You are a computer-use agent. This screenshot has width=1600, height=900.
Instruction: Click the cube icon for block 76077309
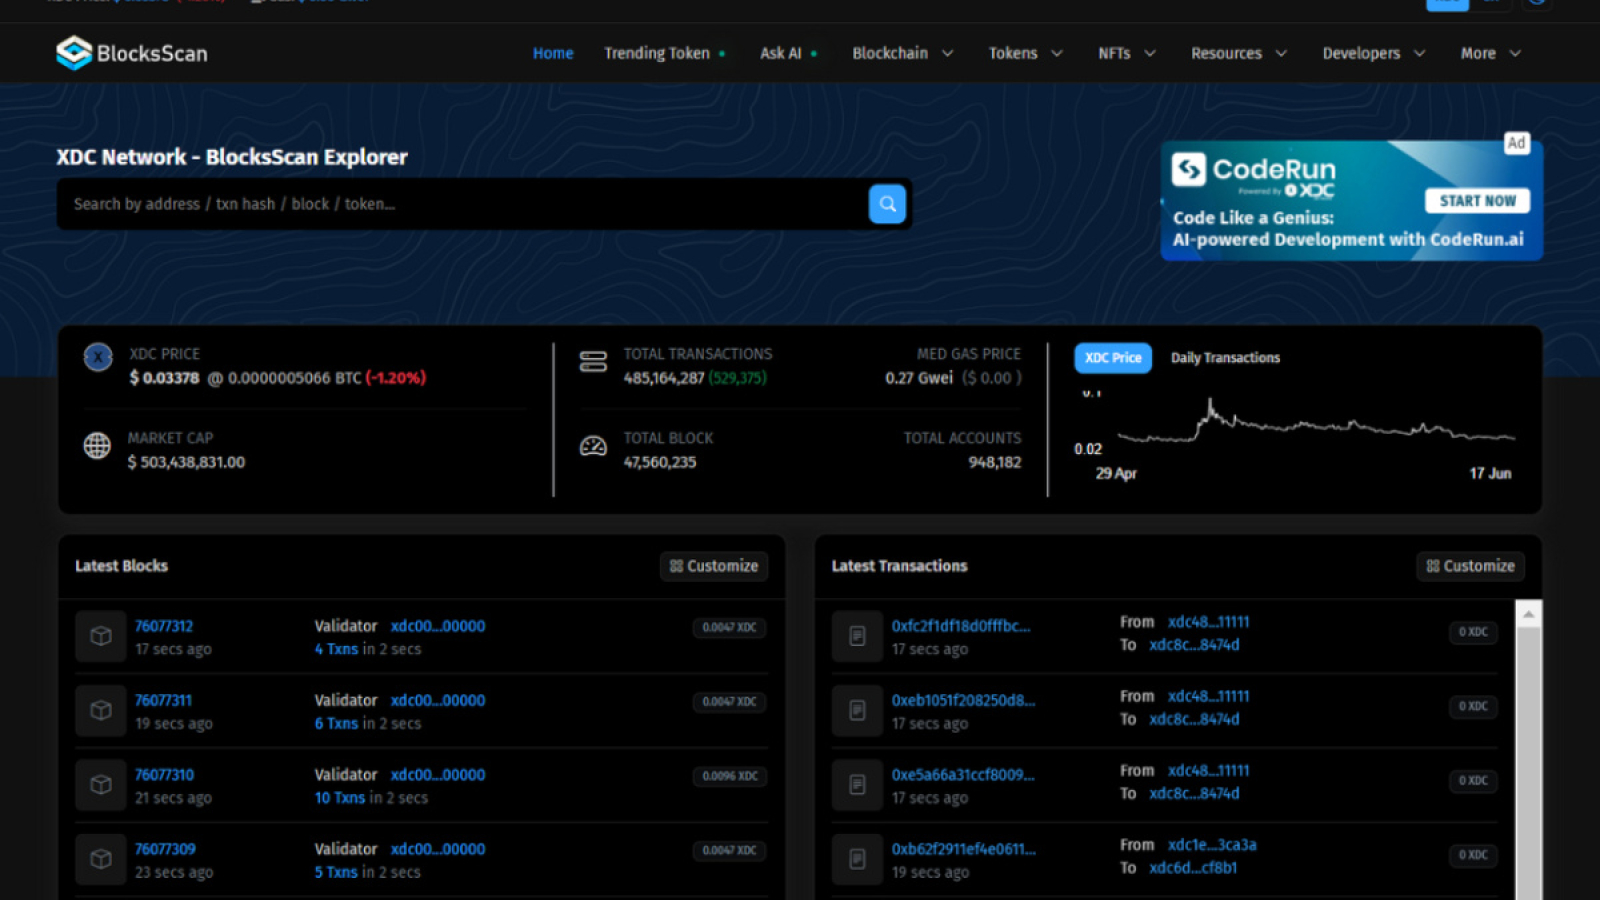(x=101, y=859)
